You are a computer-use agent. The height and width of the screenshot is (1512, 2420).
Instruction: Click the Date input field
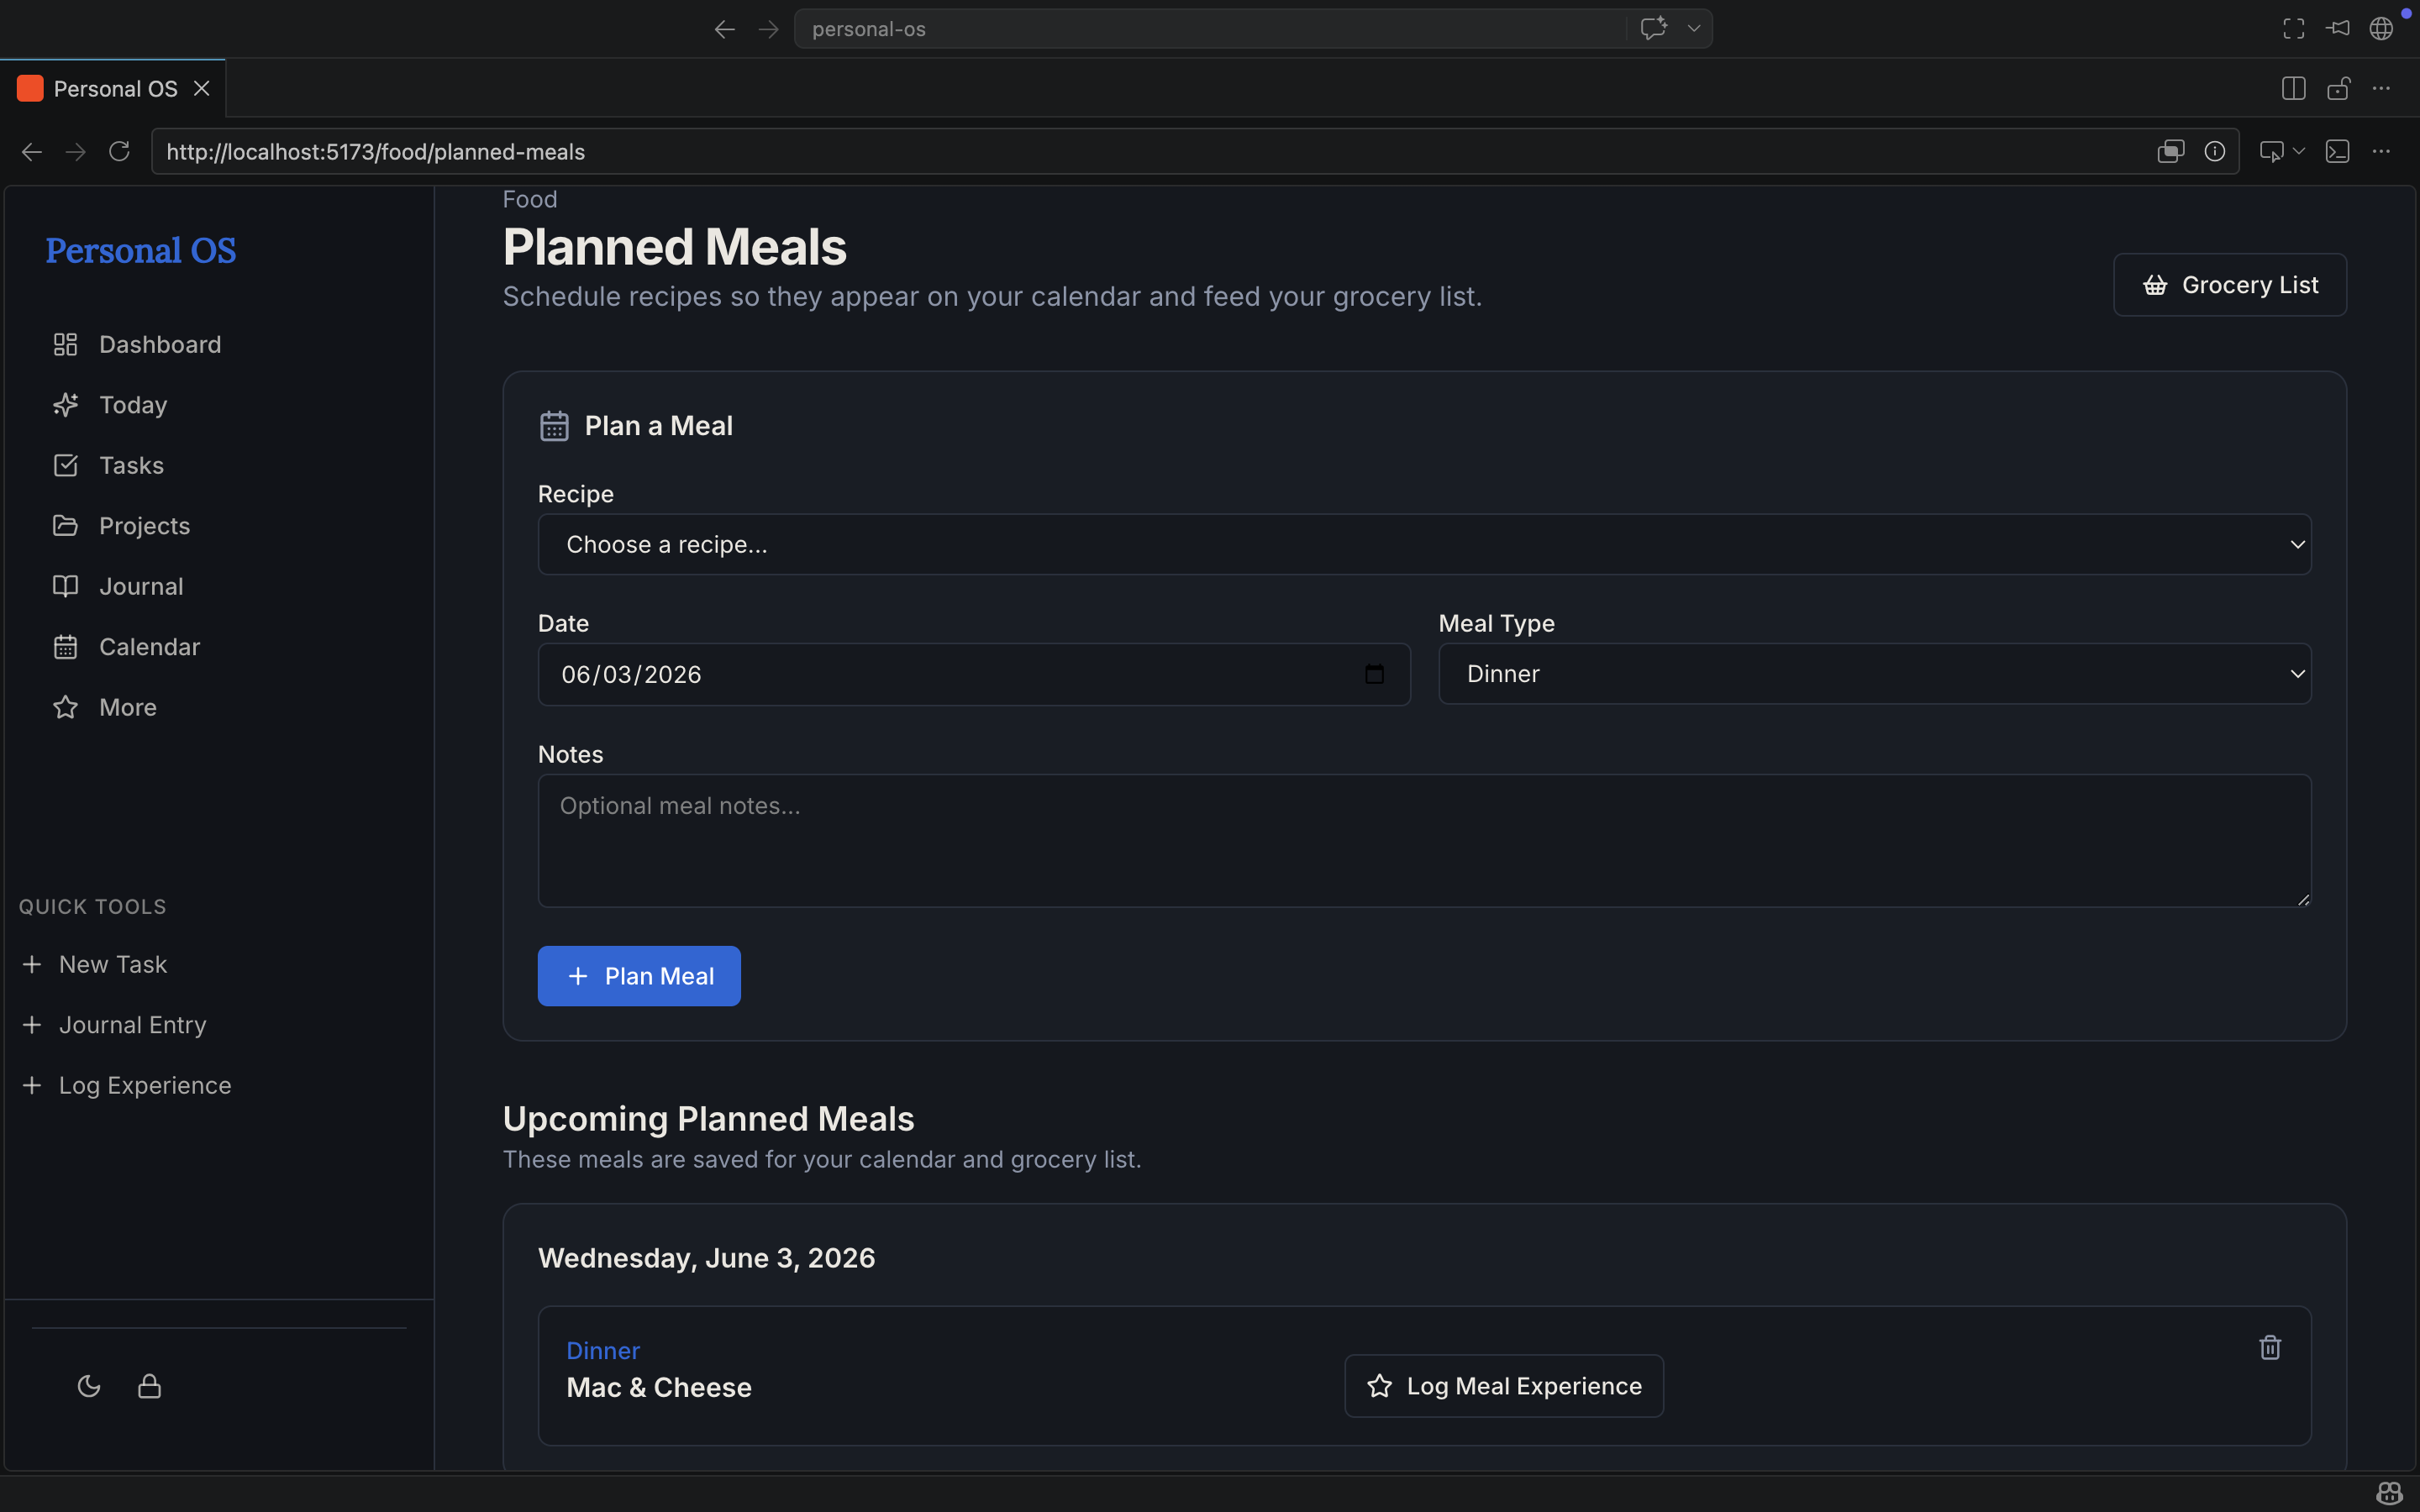point(974,674)
